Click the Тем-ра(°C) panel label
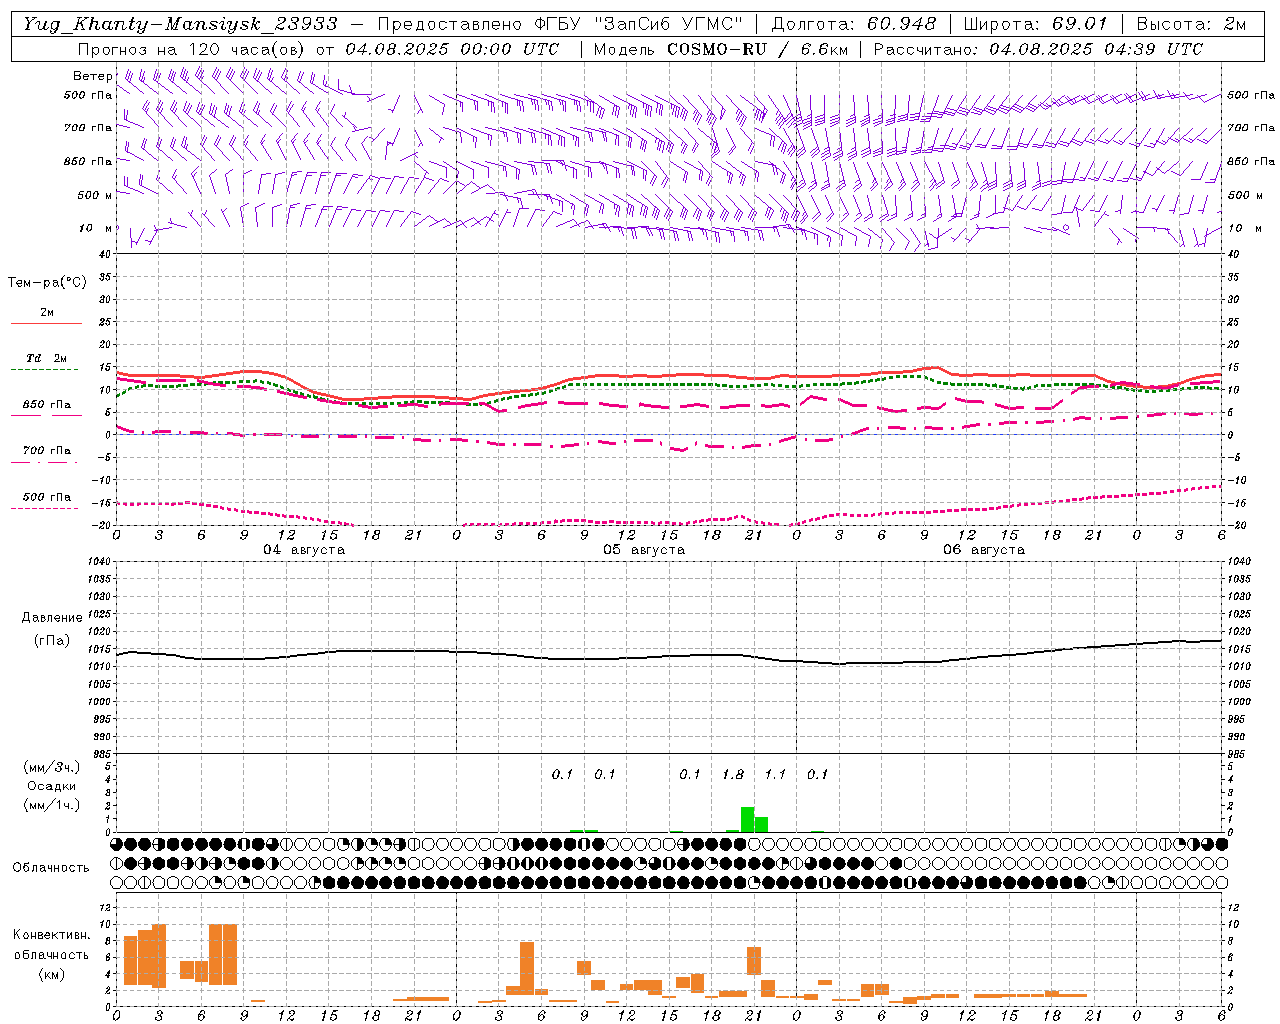 (47, 282)
